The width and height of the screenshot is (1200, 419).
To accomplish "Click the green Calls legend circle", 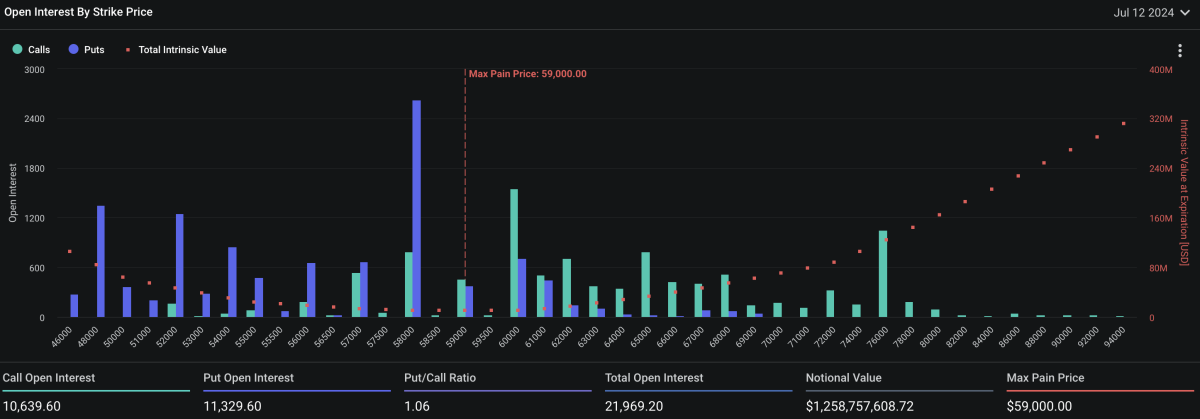I will [17, 49].
